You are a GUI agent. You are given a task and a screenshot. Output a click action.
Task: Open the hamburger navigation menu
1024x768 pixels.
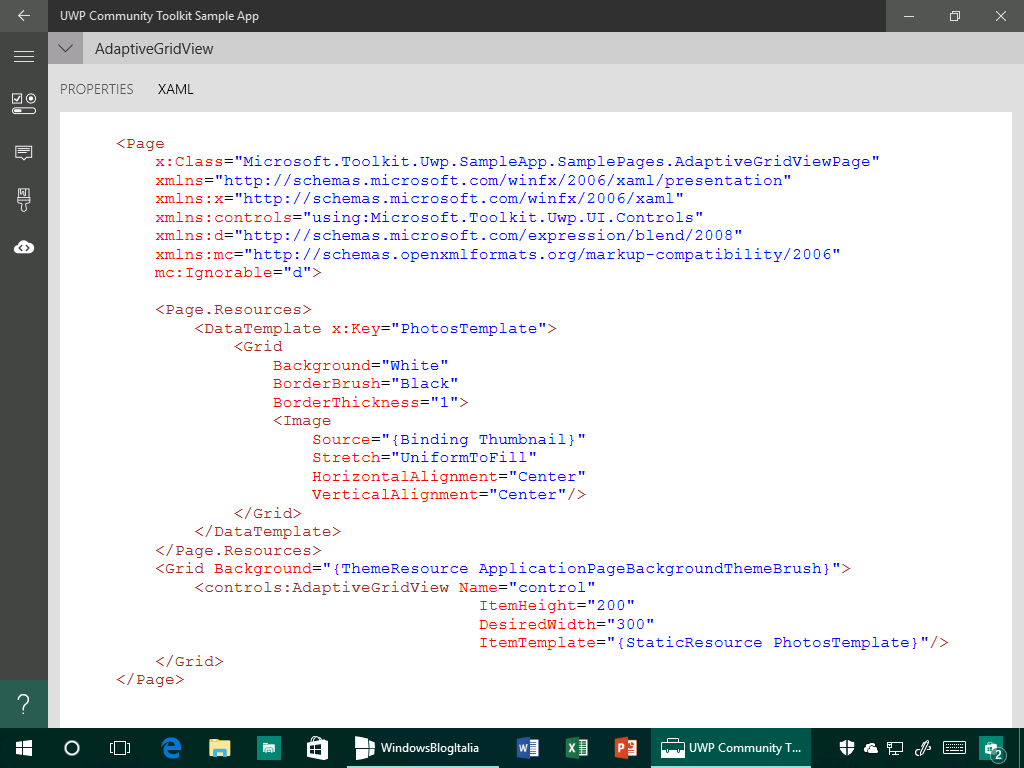(x=24, y=56)
